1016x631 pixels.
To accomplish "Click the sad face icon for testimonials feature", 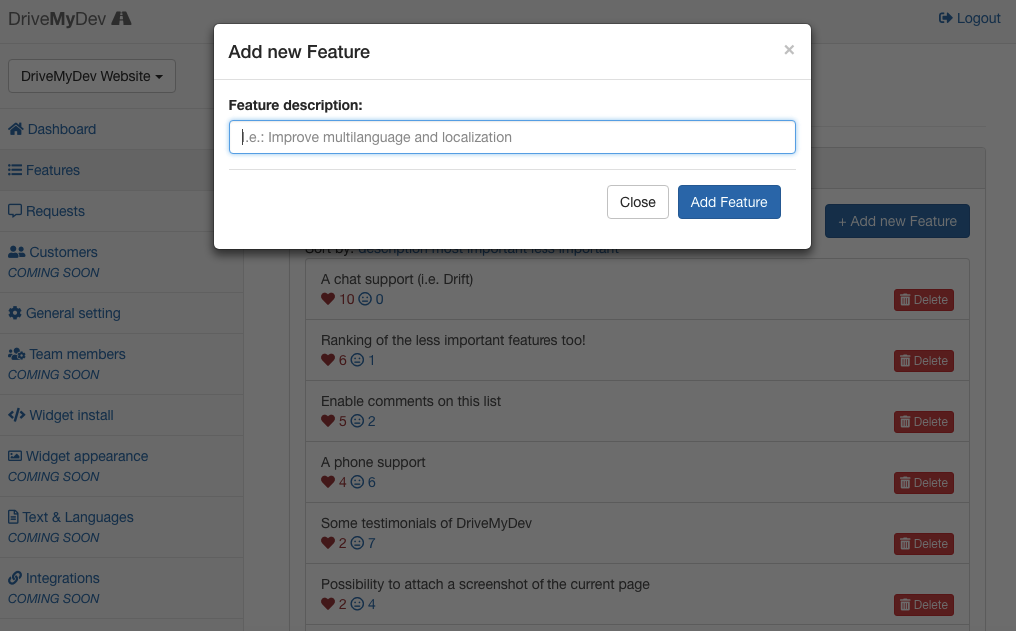I will pyautogui.click(x=357, y=543).
